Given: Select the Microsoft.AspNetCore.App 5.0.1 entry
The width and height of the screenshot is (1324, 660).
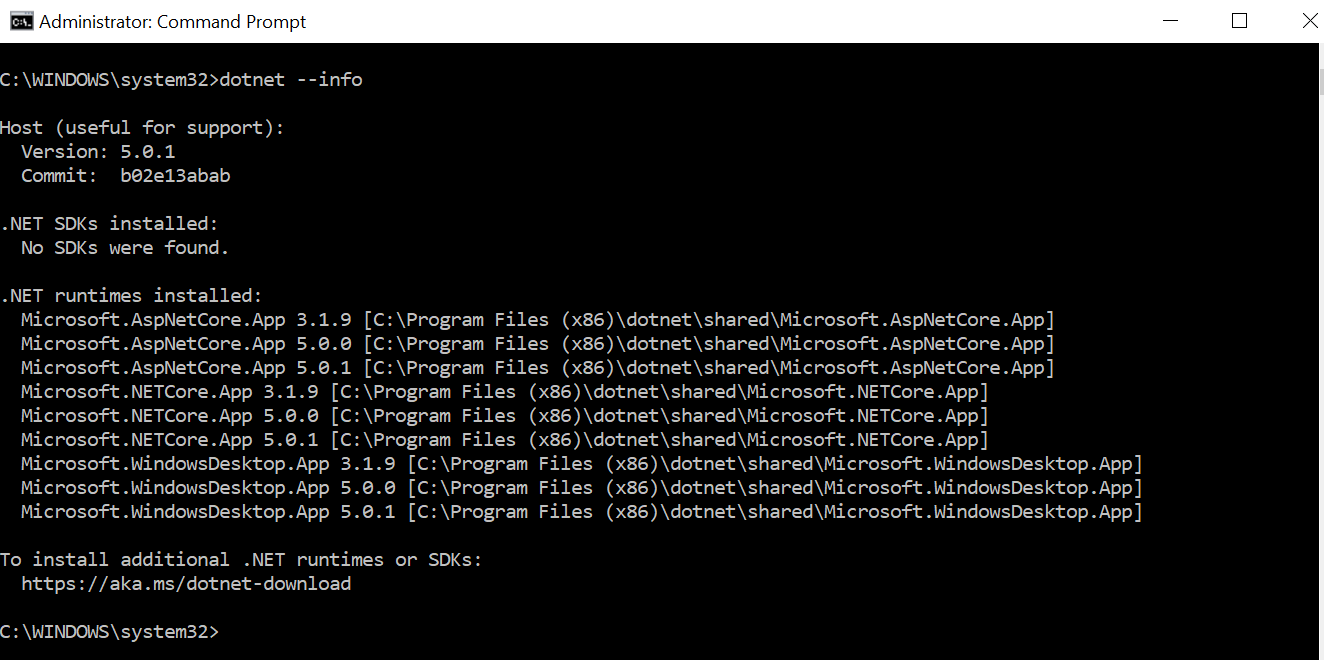Looking at the screenshot, I should (x=528, y=367).
